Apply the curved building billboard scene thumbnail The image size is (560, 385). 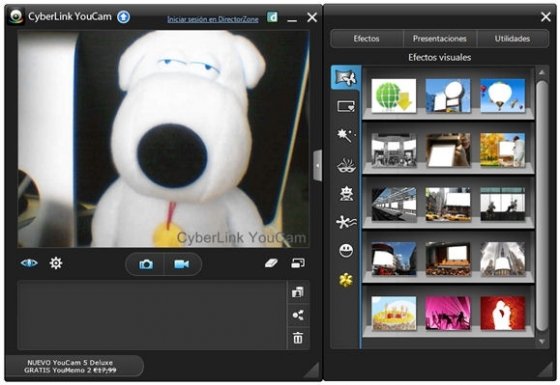click(394, 259)
